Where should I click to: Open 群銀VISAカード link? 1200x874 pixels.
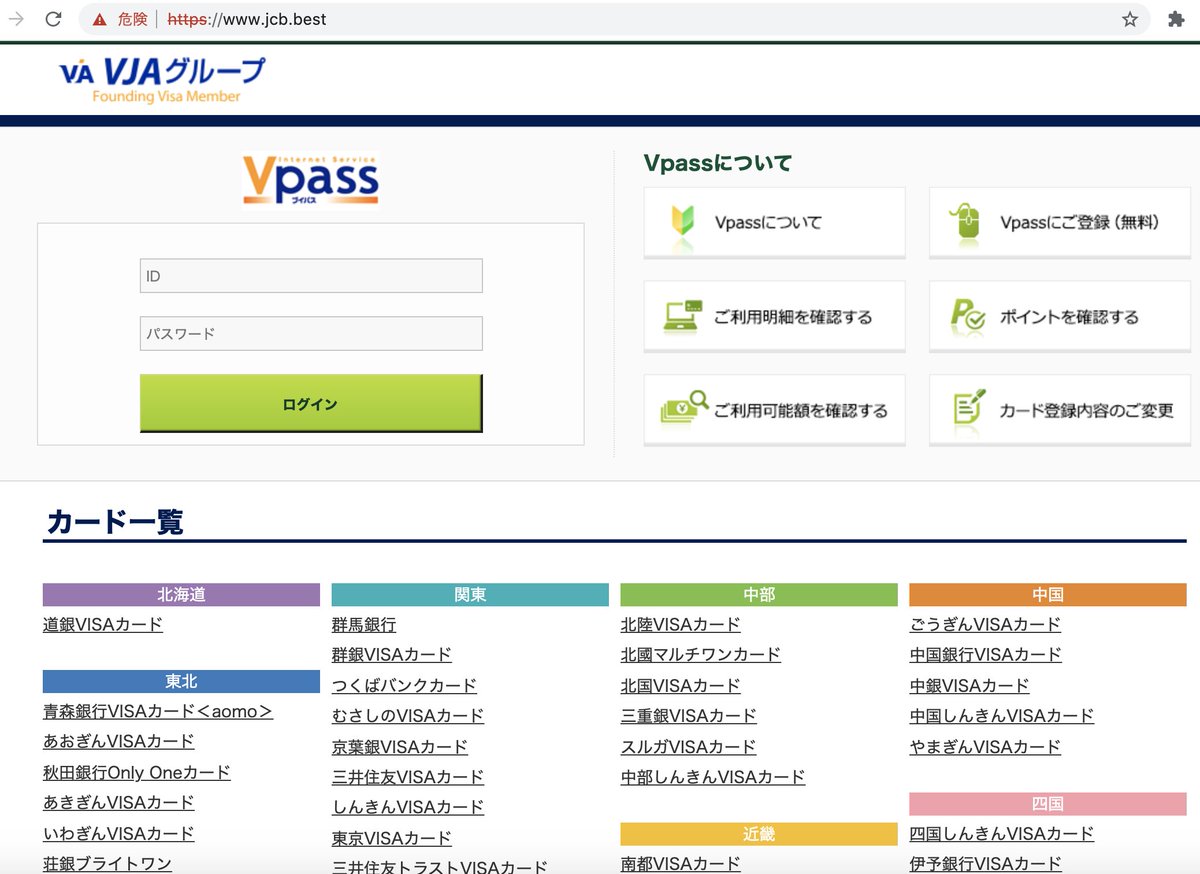point(392,654)
